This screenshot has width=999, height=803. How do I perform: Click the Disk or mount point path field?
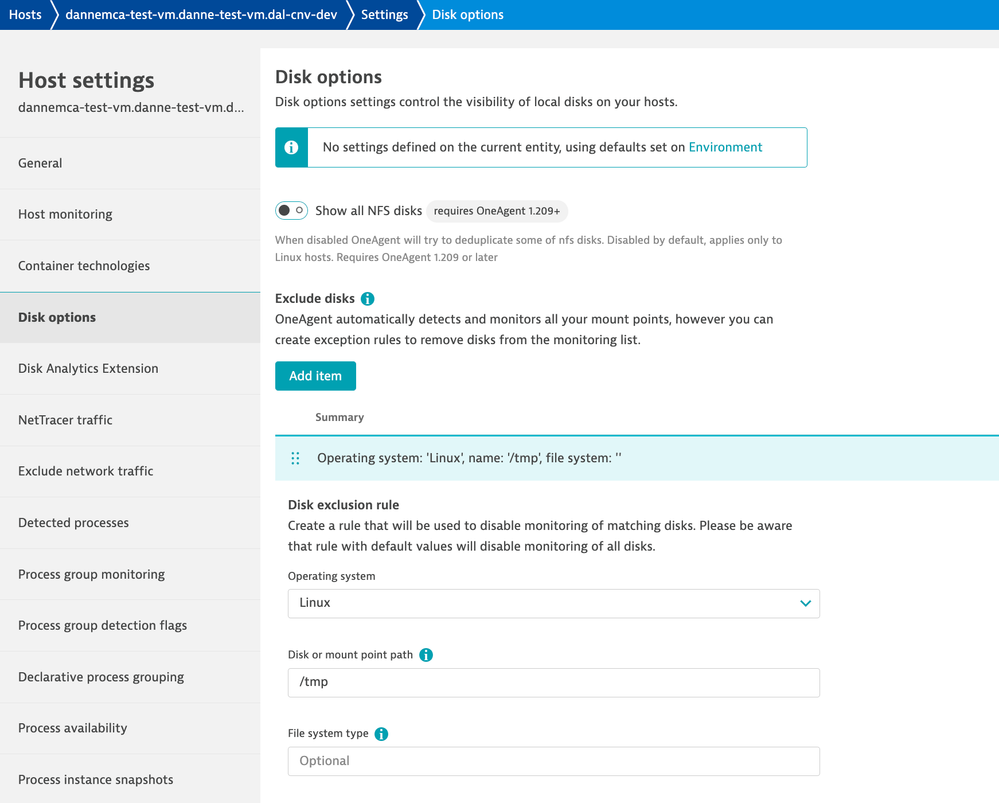tap(553, 682)
